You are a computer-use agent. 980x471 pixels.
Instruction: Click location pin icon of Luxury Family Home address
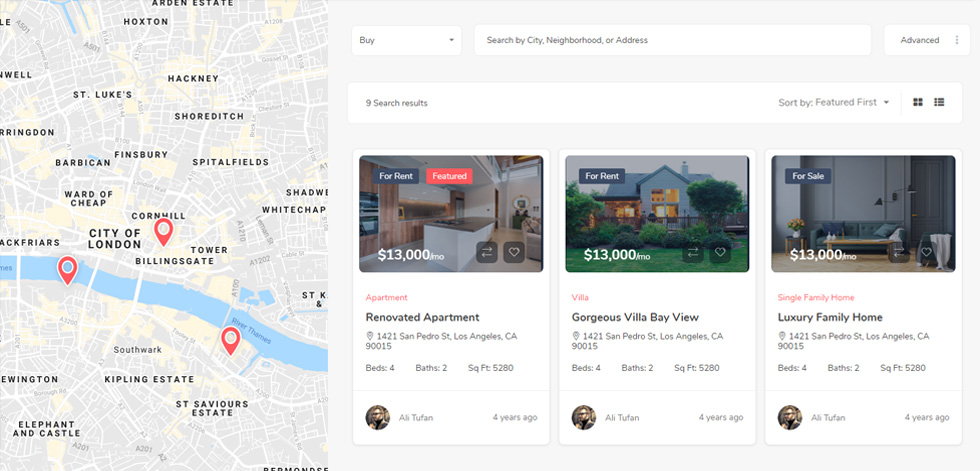(782, 336)
